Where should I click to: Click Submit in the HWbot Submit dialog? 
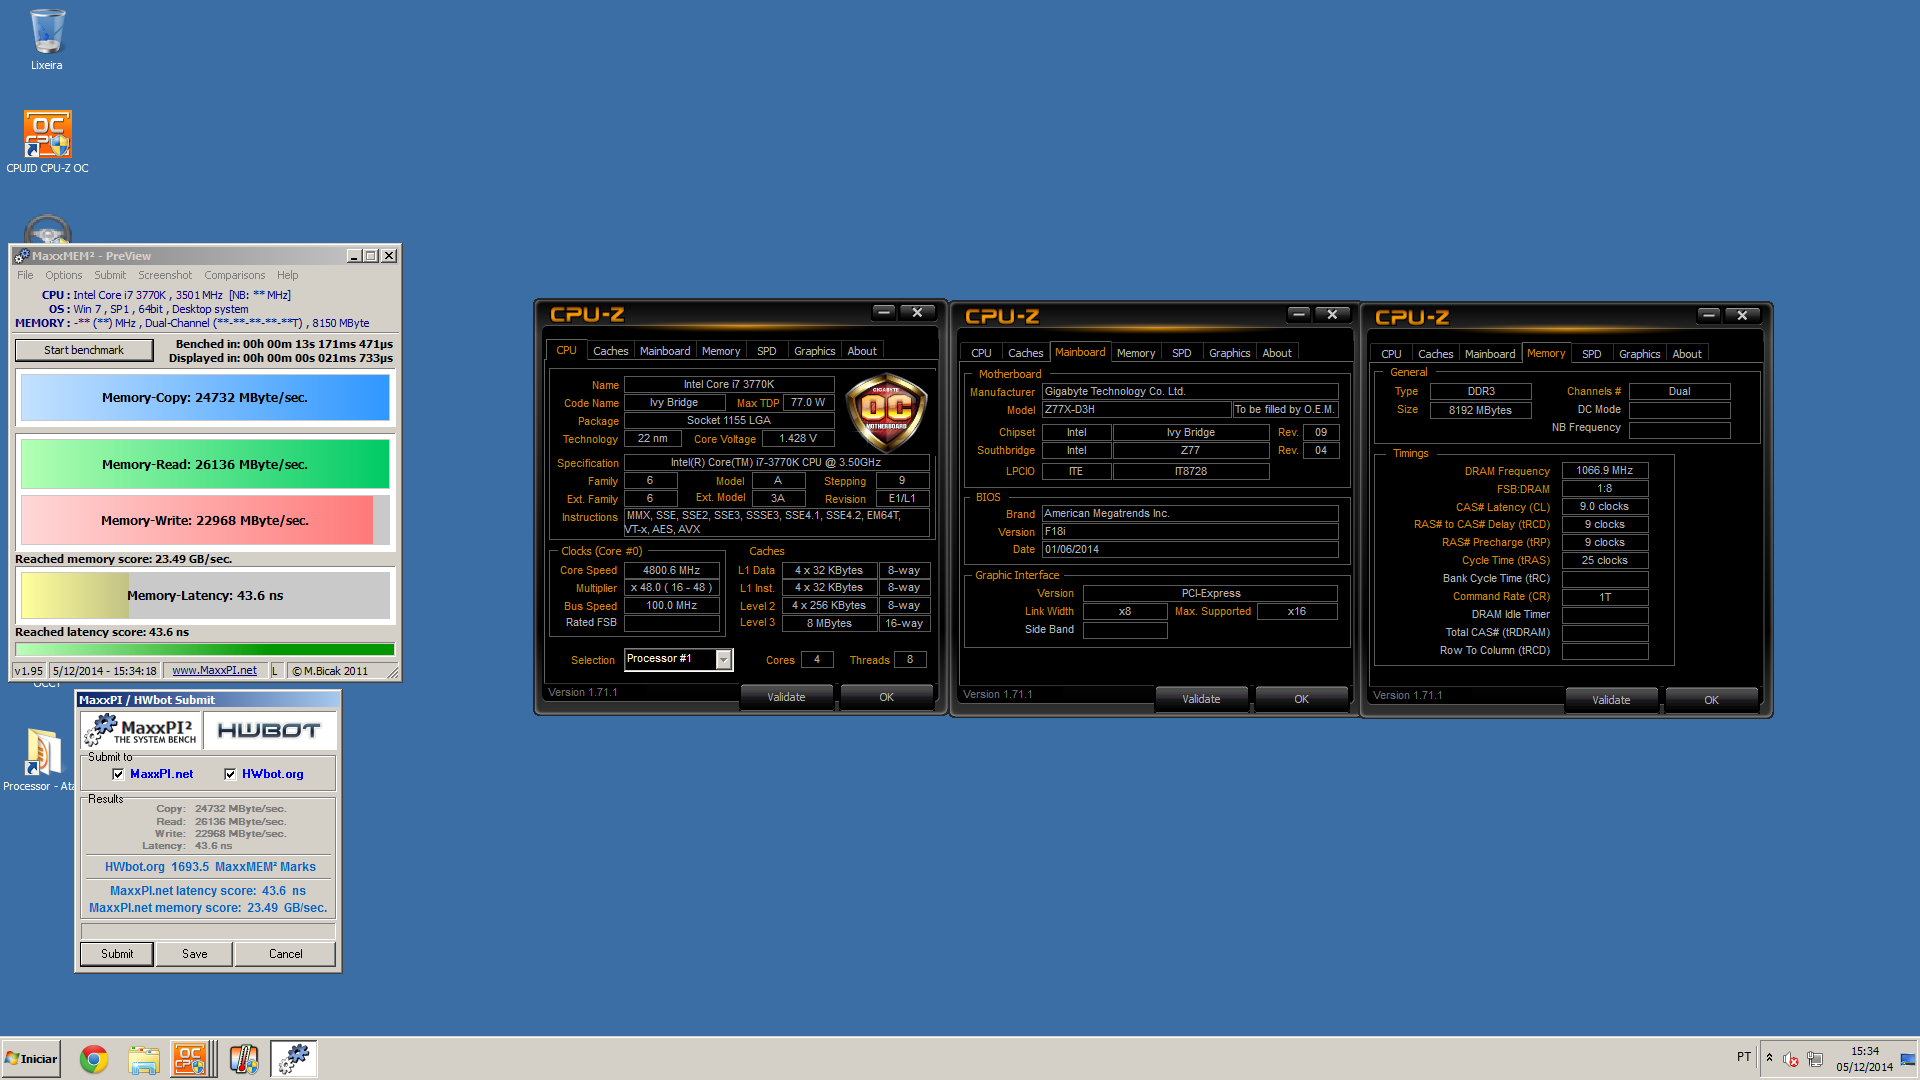(117, 954)
